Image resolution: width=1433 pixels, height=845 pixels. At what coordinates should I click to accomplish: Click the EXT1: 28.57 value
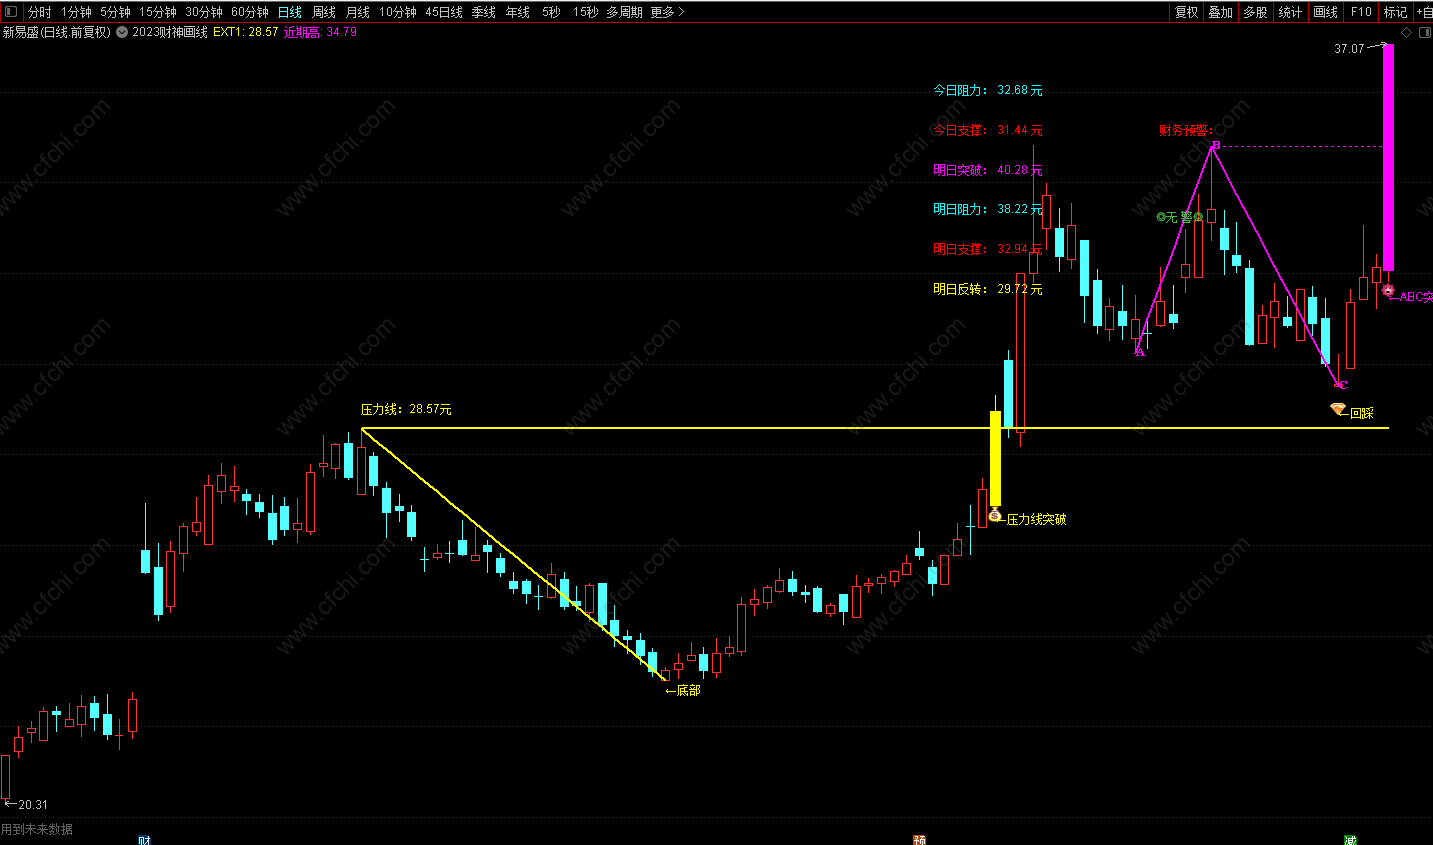coord(246,32)
